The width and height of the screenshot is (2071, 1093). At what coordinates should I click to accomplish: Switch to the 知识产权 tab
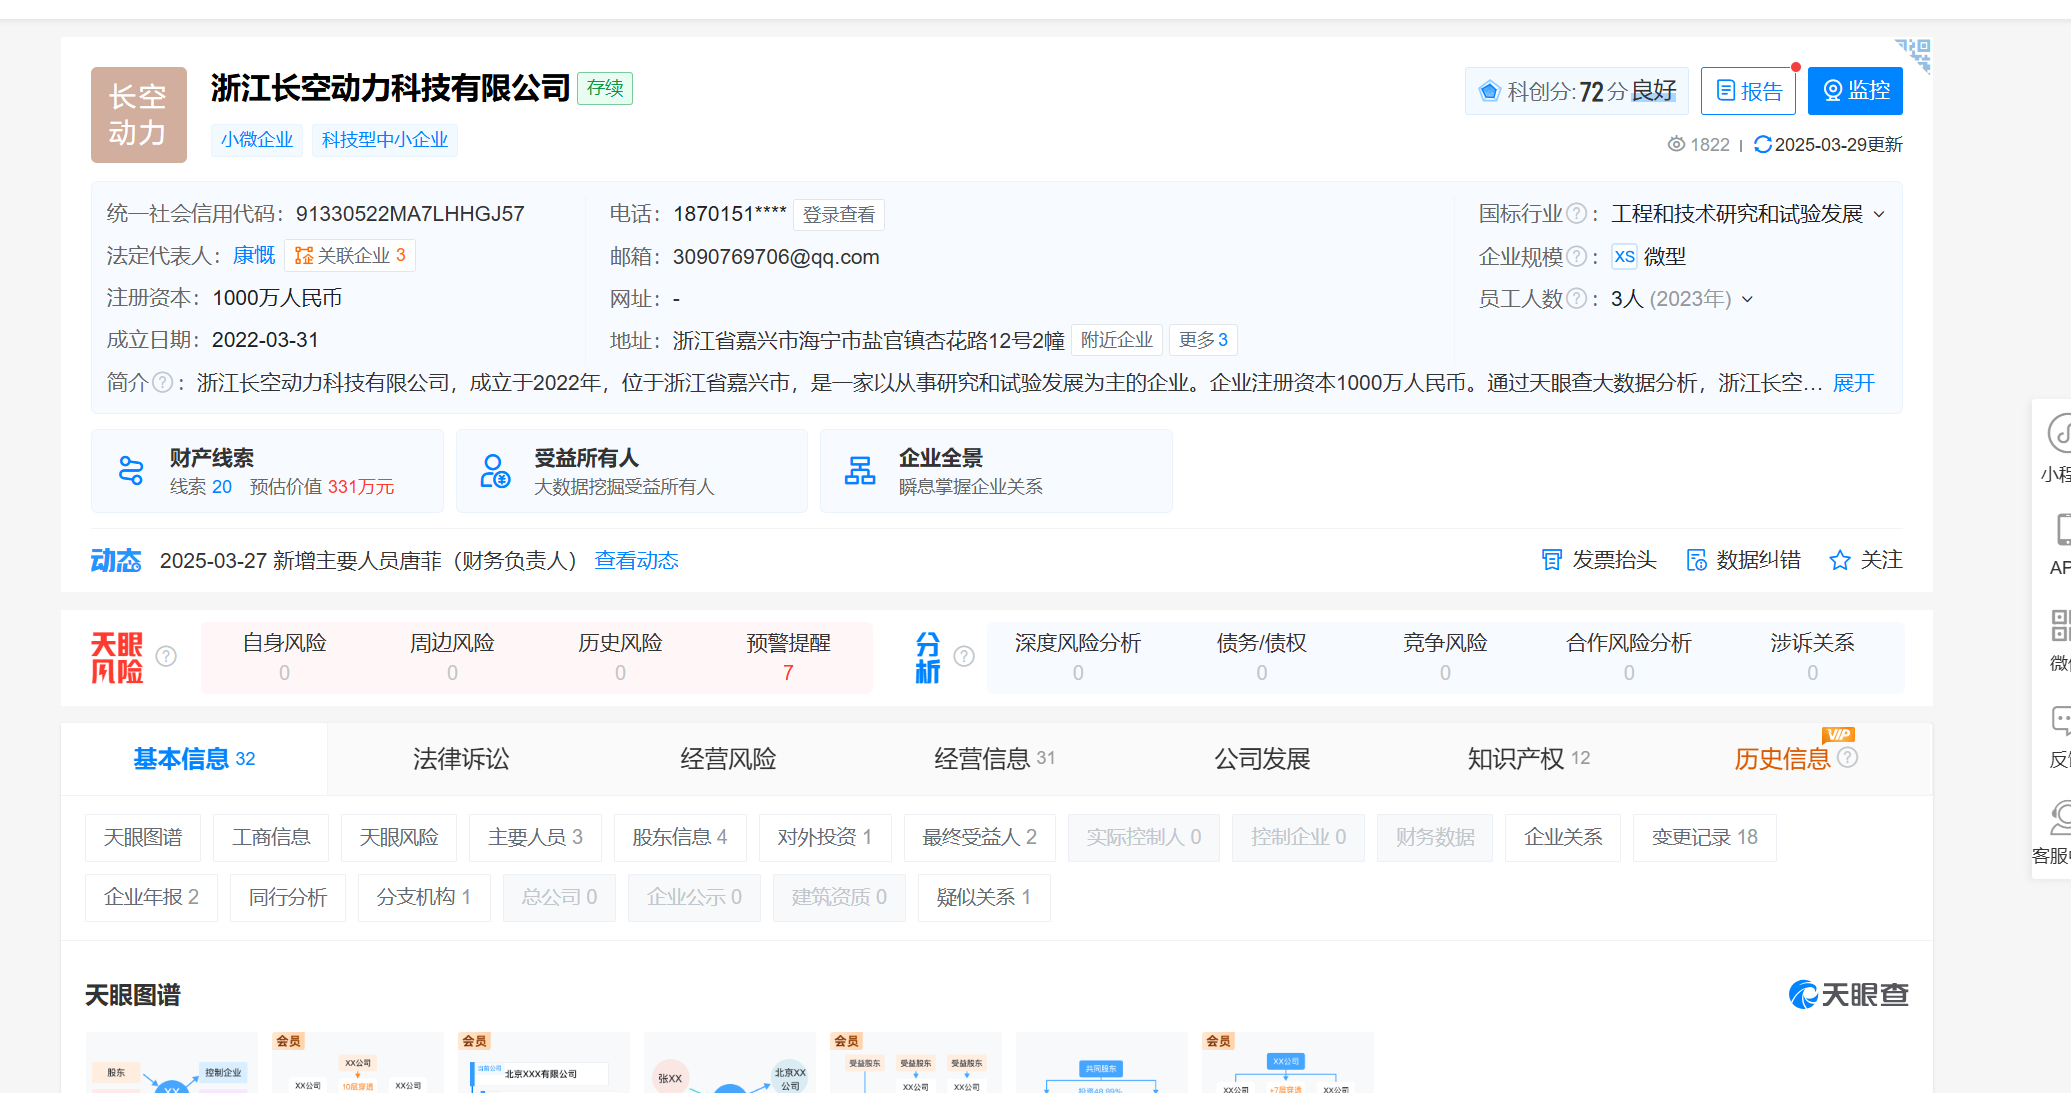[1528, 759]
